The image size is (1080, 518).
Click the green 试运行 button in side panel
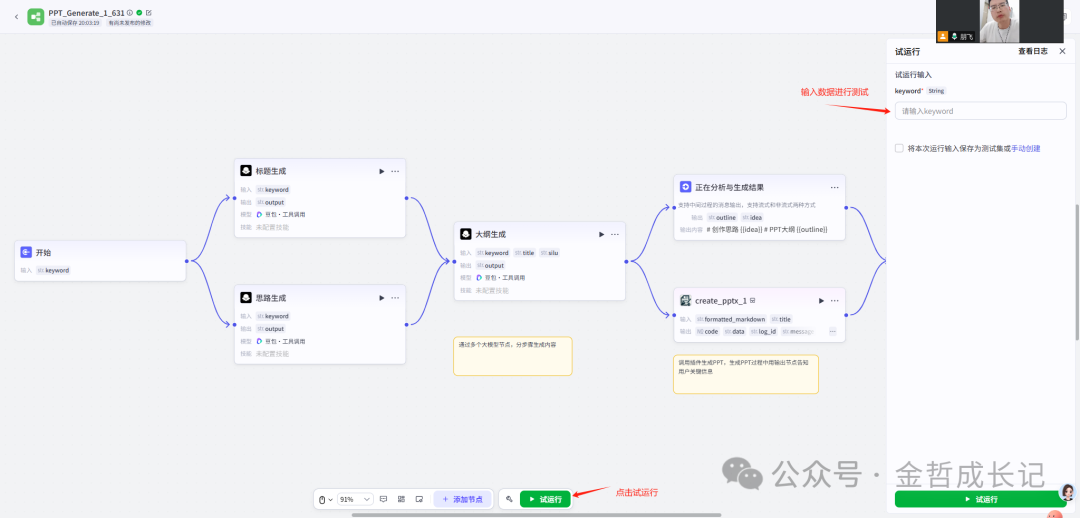(x=981, y=499)
